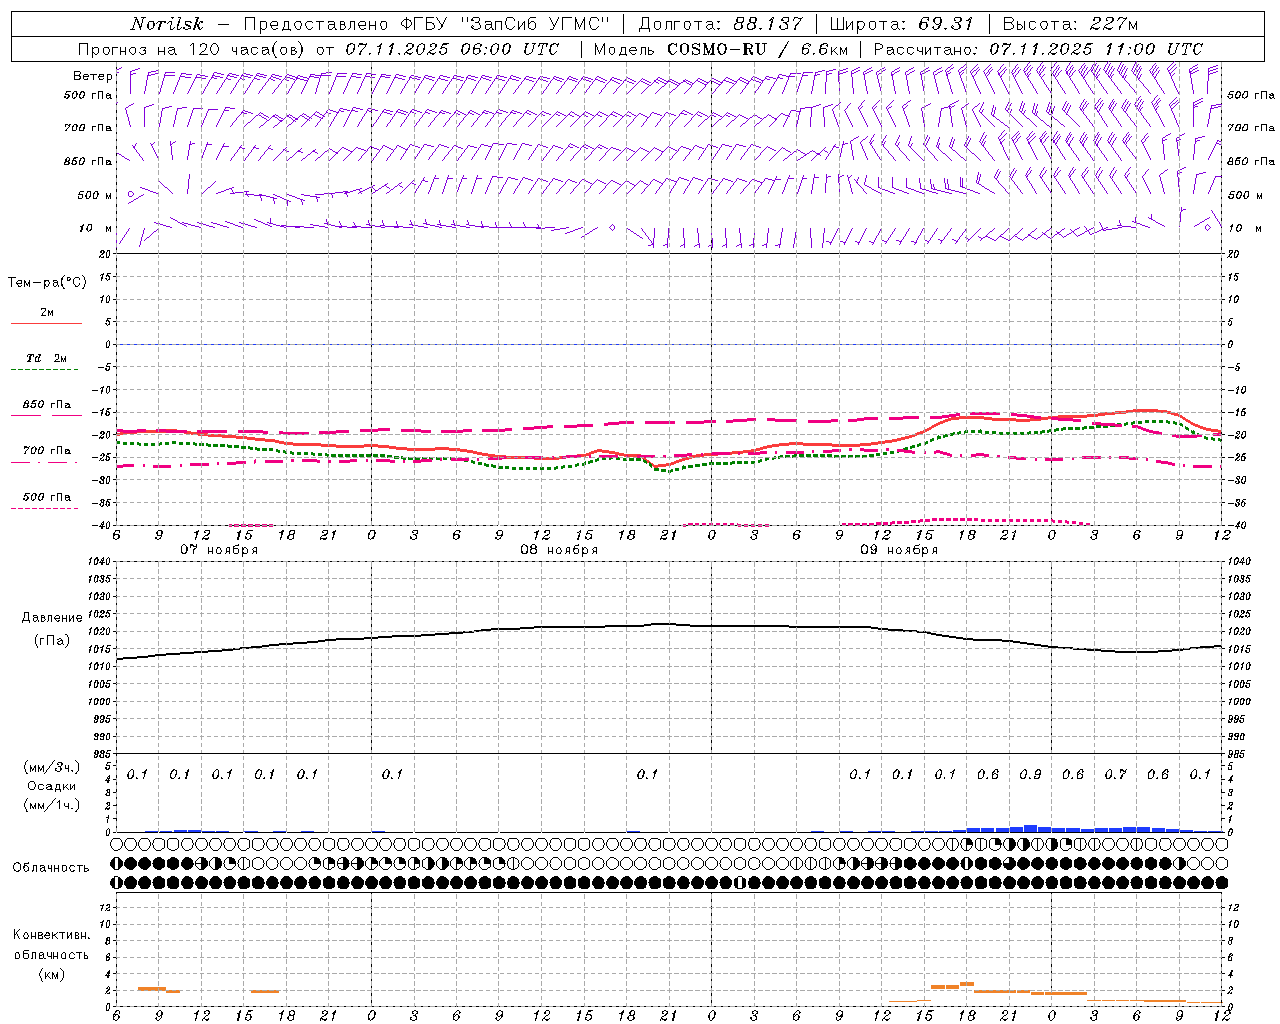Click the "850 гПа" entry in the temperature legend

pyautogui.click(x=47, y=405)
